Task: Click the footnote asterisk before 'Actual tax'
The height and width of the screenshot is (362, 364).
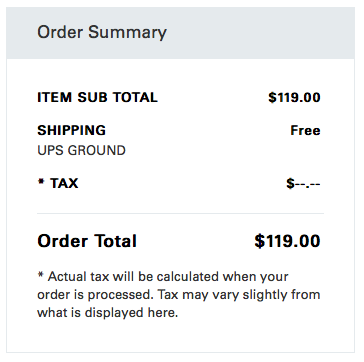Action: pyautogui.click(x=41, y=275)
